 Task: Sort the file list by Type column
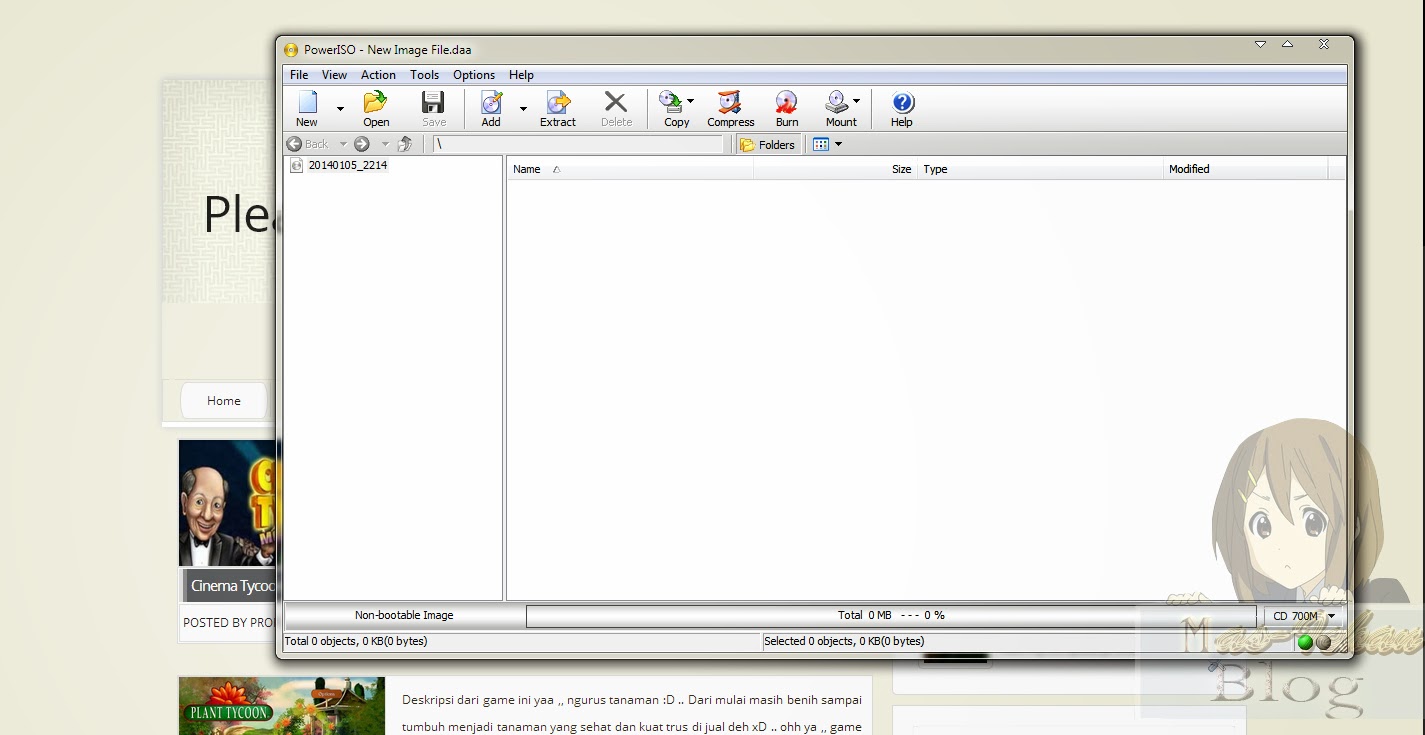click(1041, 169)
